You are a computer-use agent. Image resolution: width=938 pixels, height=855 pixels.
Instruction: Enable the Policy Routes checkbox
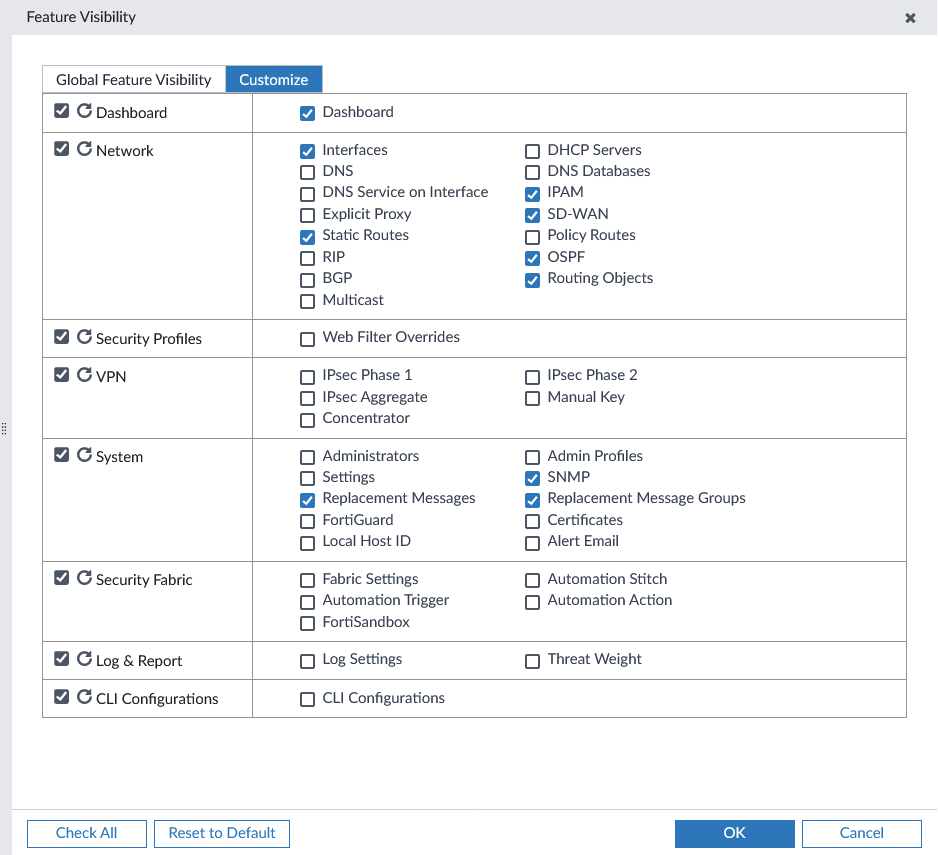point(532,237)
